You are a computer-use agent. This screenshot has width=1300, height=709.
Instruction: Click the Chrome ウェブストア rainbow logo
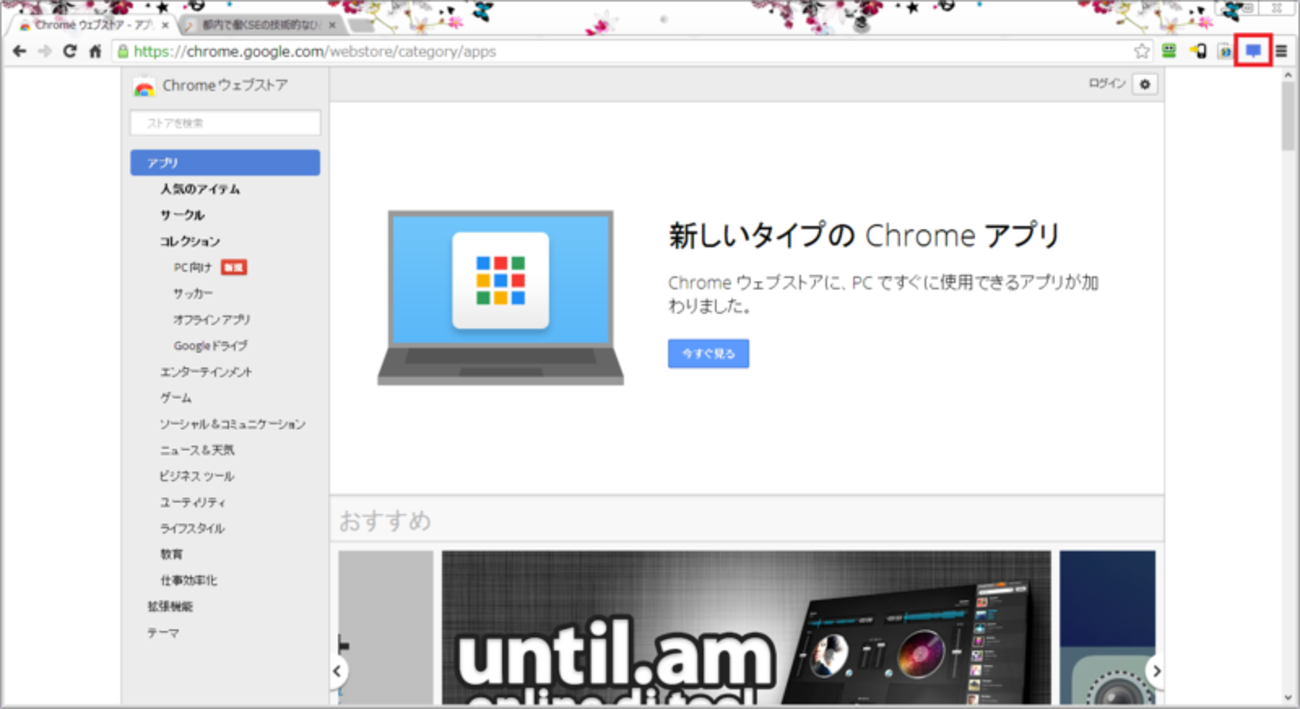click(x=144, y=87)
